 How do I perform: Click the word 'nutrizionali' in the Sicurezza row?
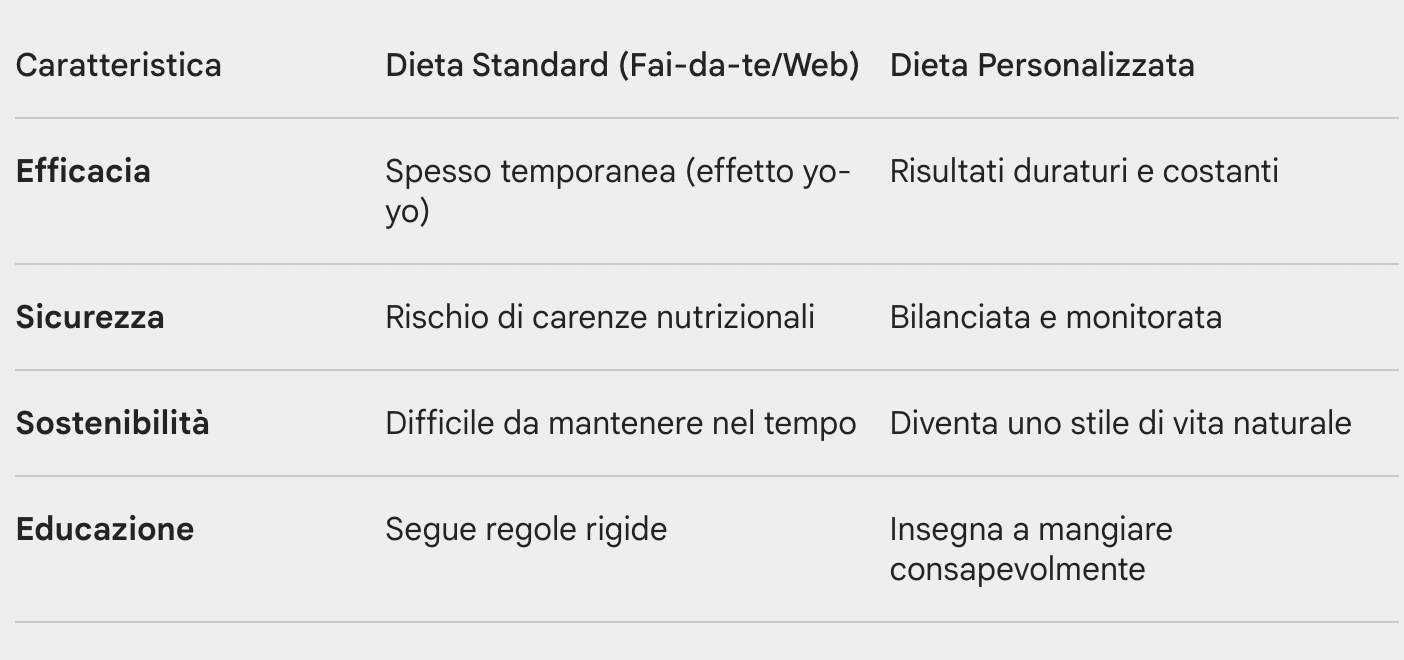point(734,318)
